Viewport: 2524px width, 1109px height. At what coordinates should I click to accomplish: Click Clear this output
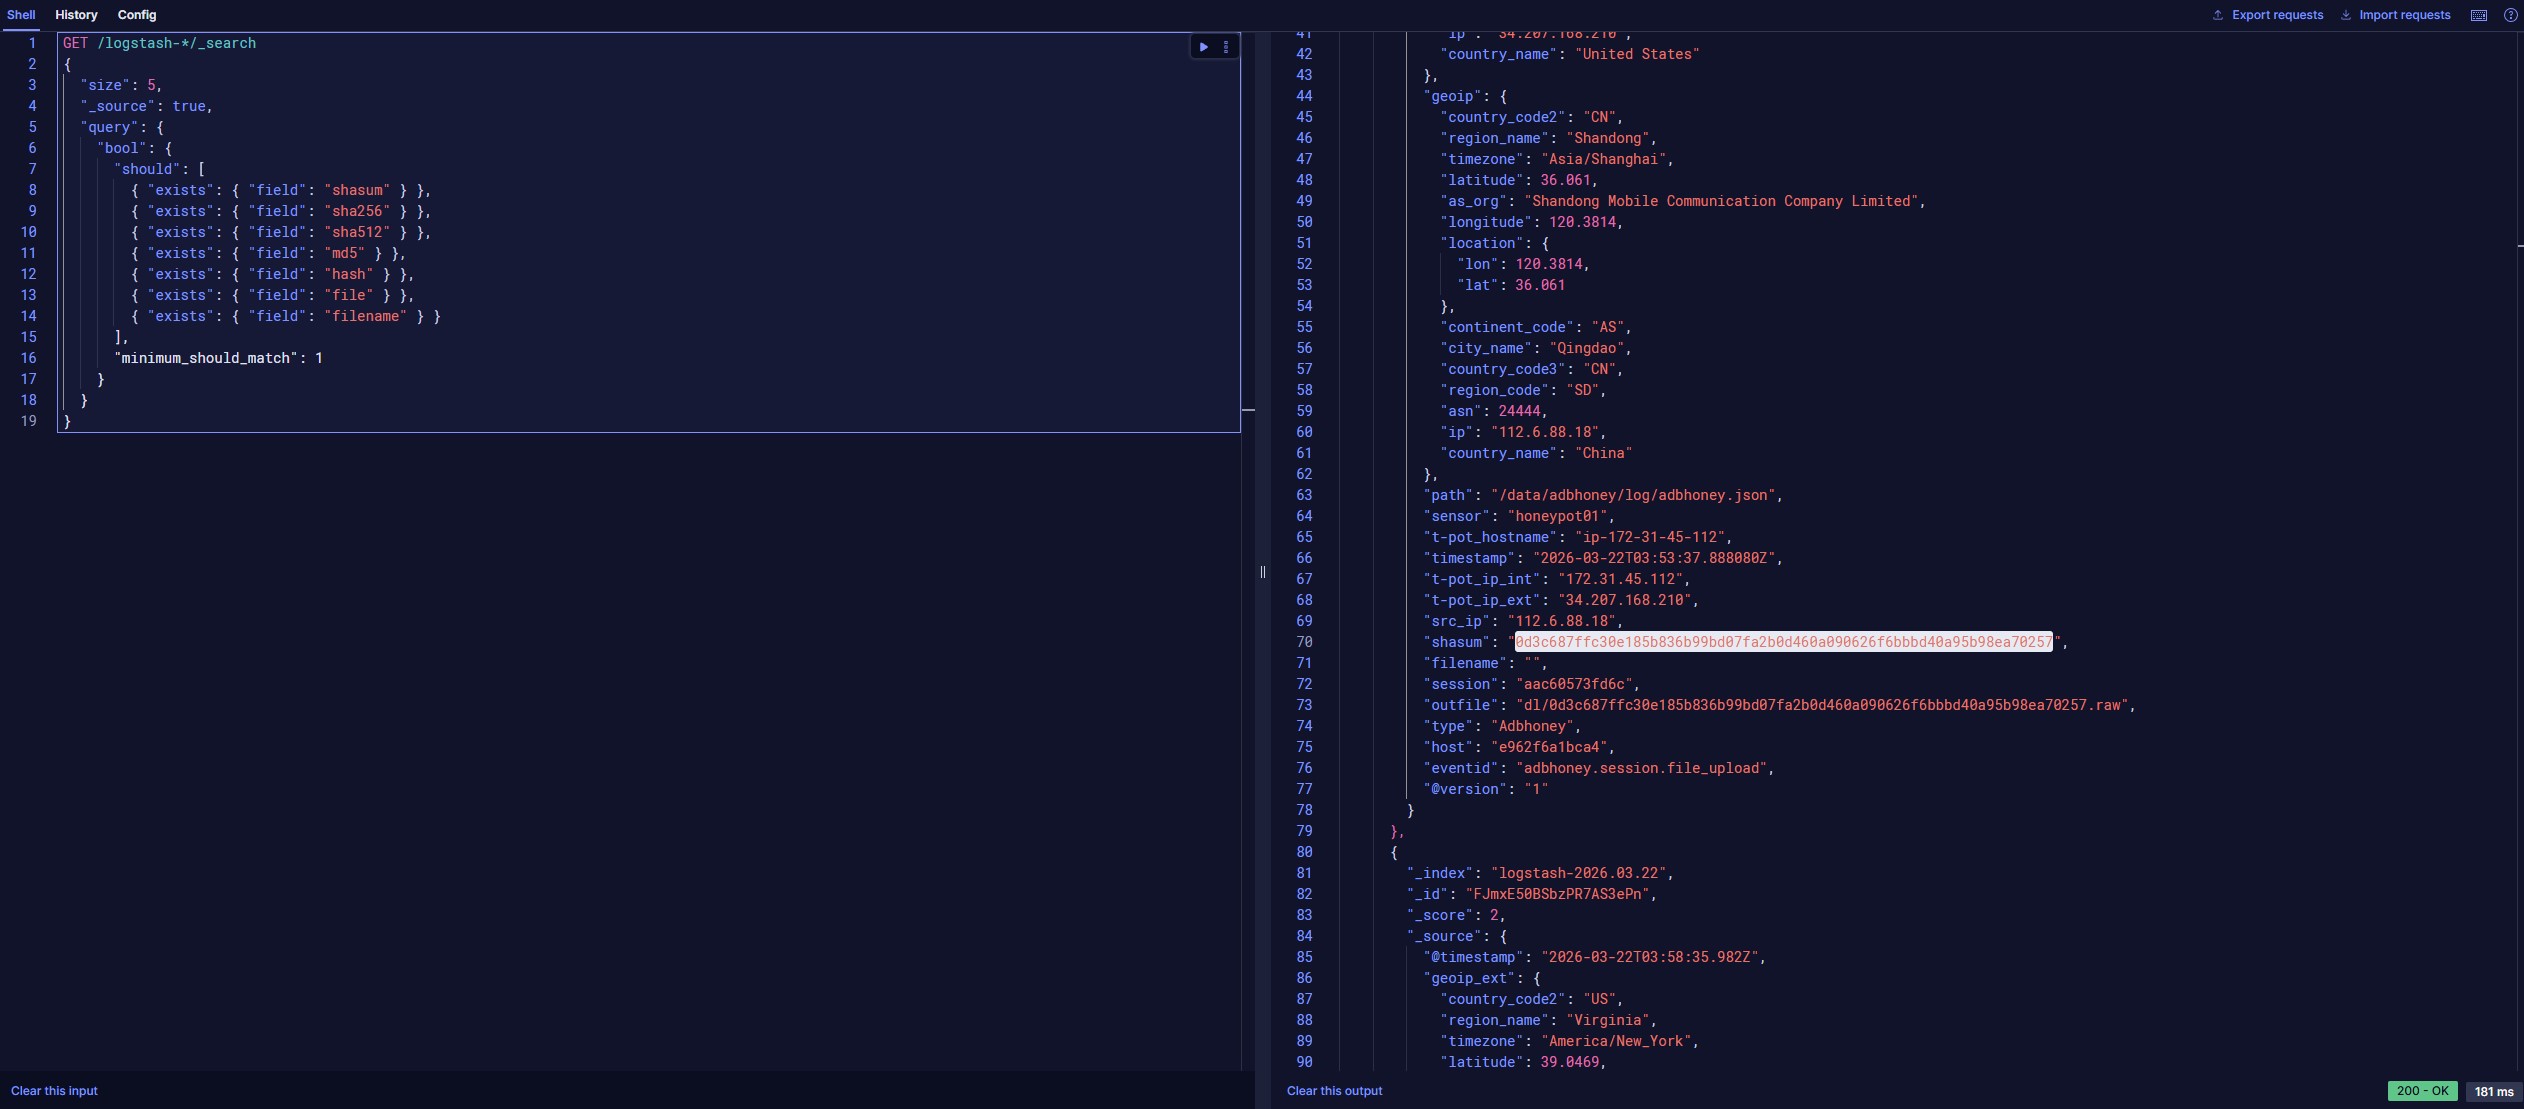(1334, 1091)
